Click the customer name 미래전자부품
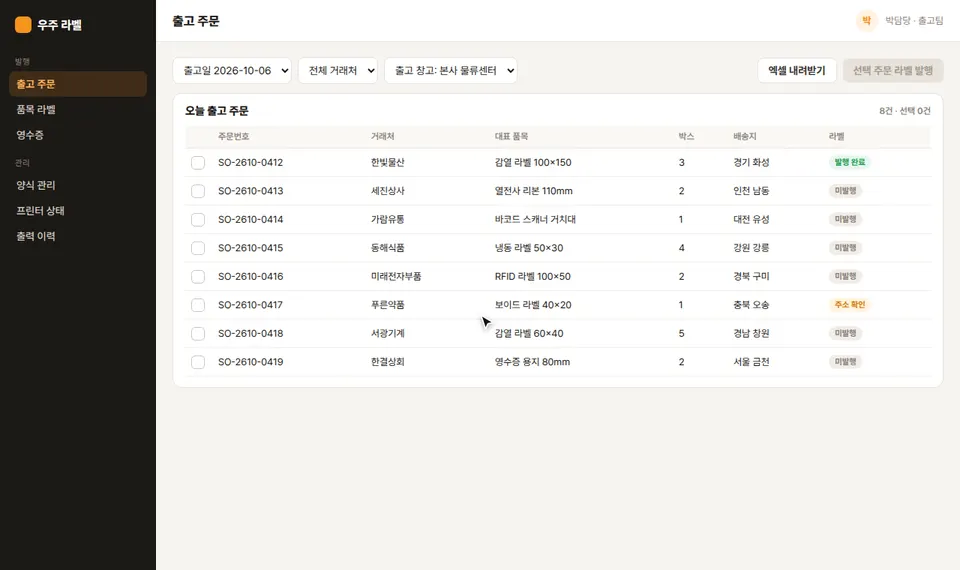This screenshot has height=570, width=960. (396, 276)
